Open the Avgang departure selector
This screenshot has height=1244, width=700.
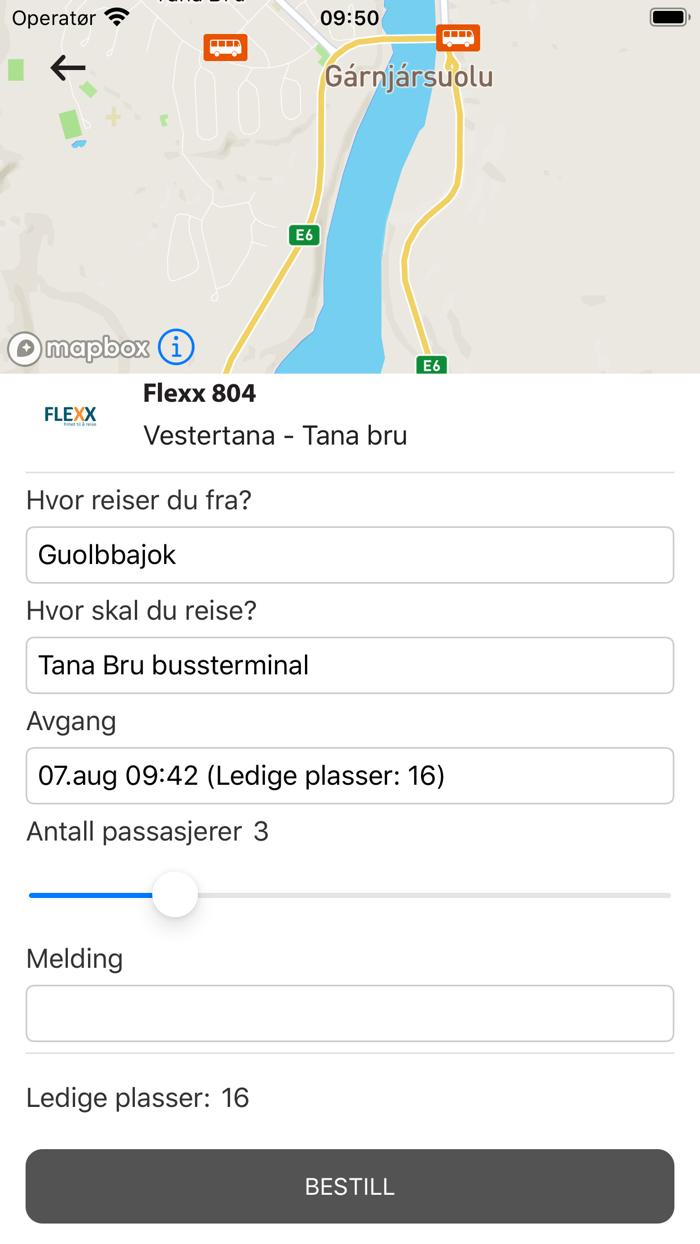coord(349,776)
